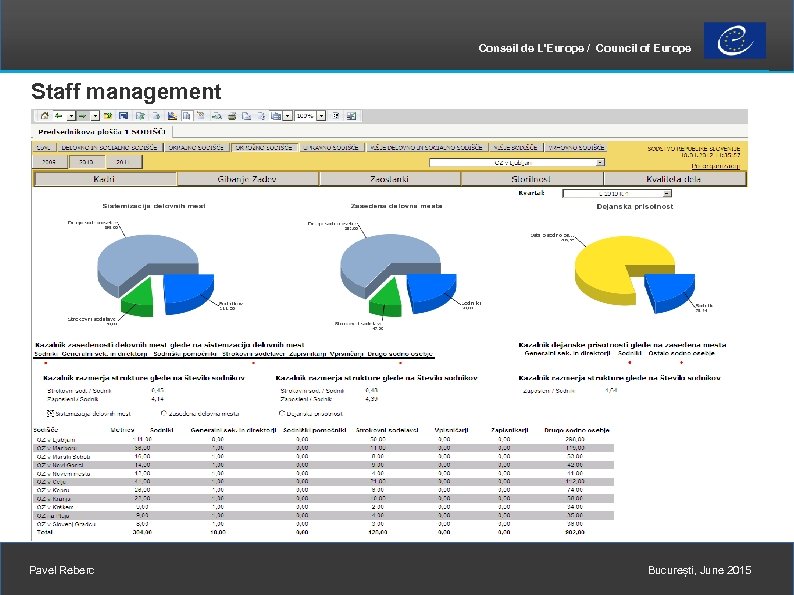
Task: Click the green forward arrow toolbar icon
Action: point(83,116)
